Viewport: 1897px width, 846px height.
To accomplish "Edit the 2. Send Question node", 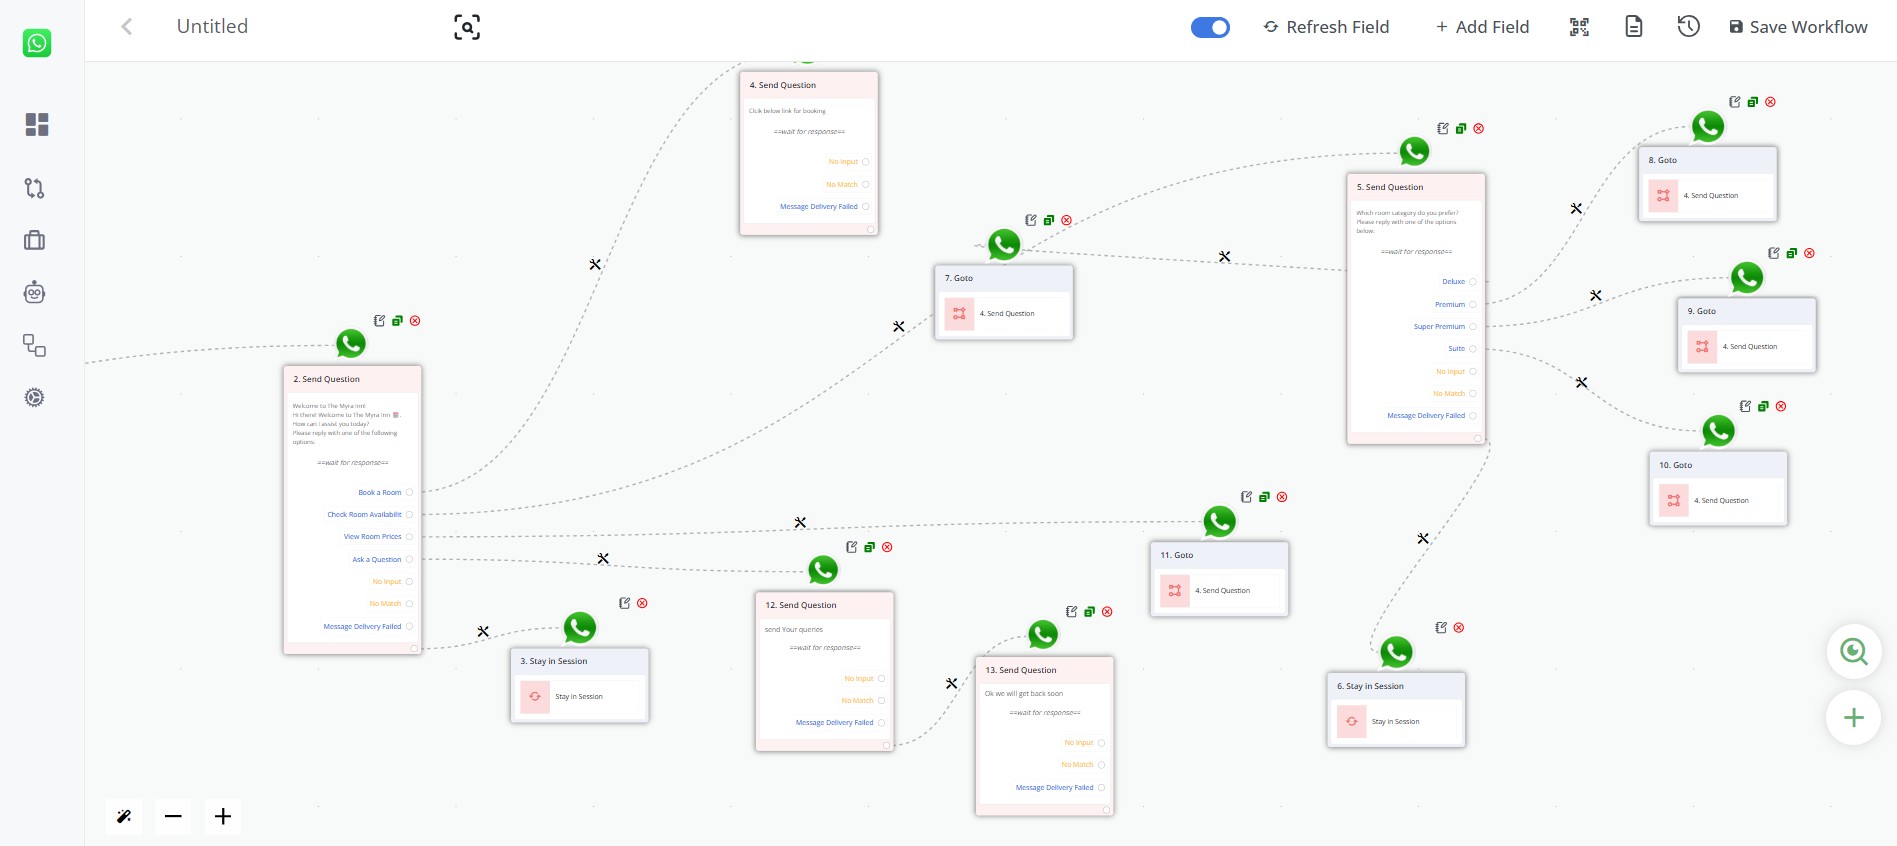I will (x=379, y=321).
